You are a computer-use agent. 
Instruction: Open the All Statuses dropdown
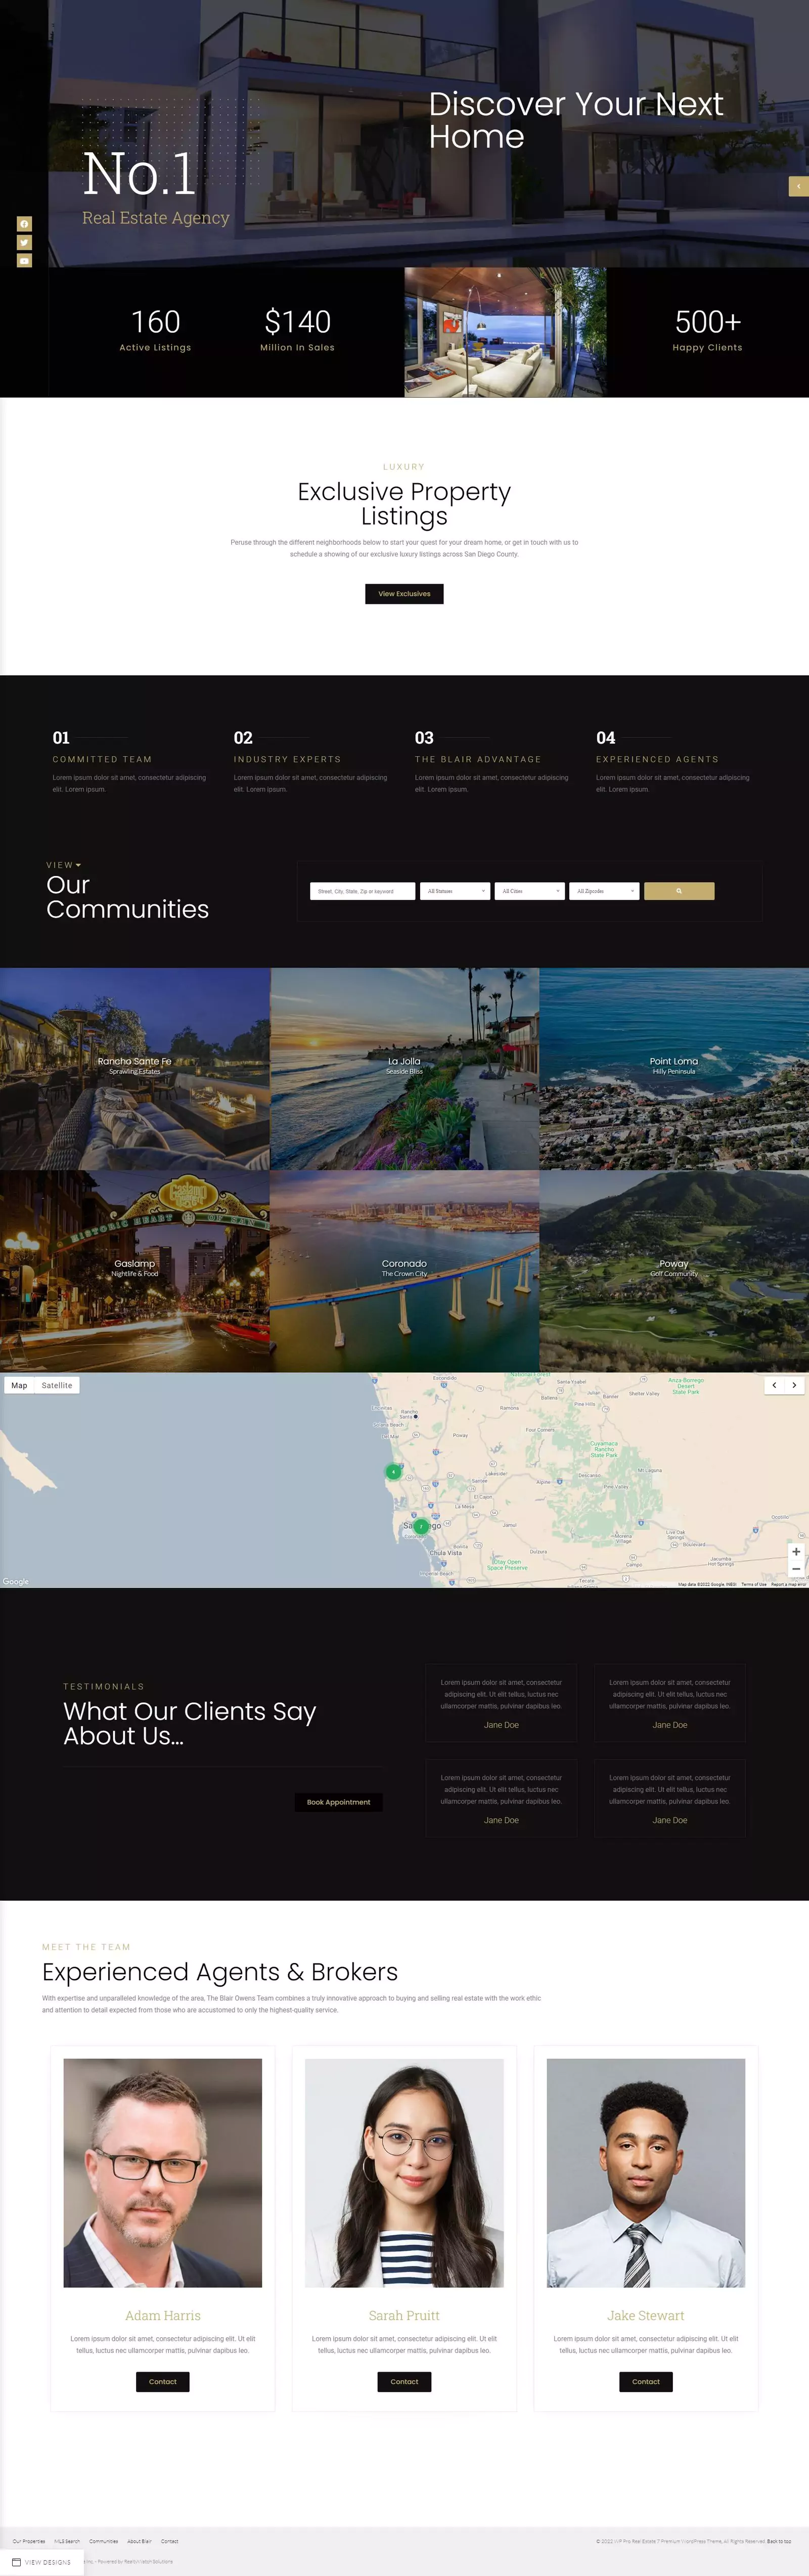(x=455, y=891)
